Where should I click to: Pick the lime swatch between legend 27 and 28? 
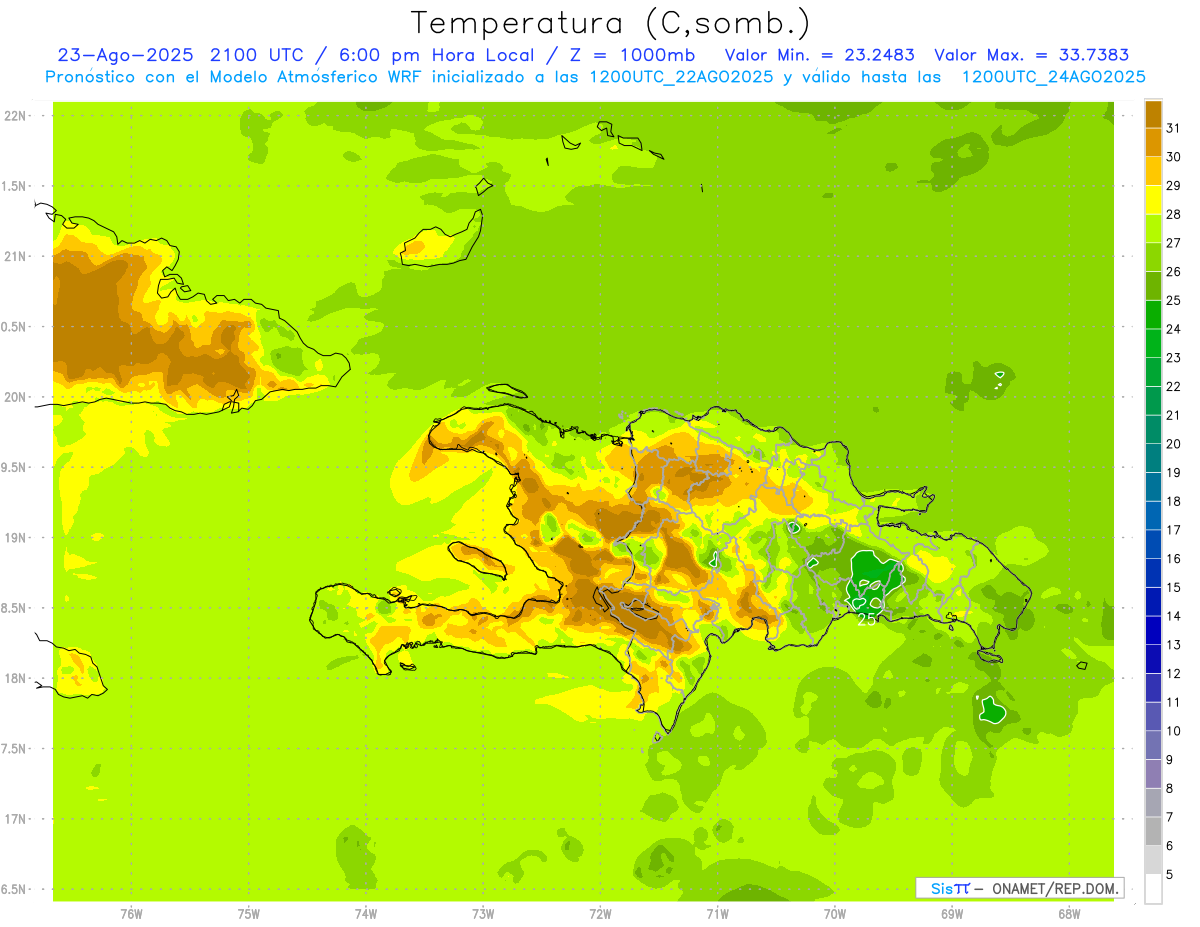point(1153,228)
